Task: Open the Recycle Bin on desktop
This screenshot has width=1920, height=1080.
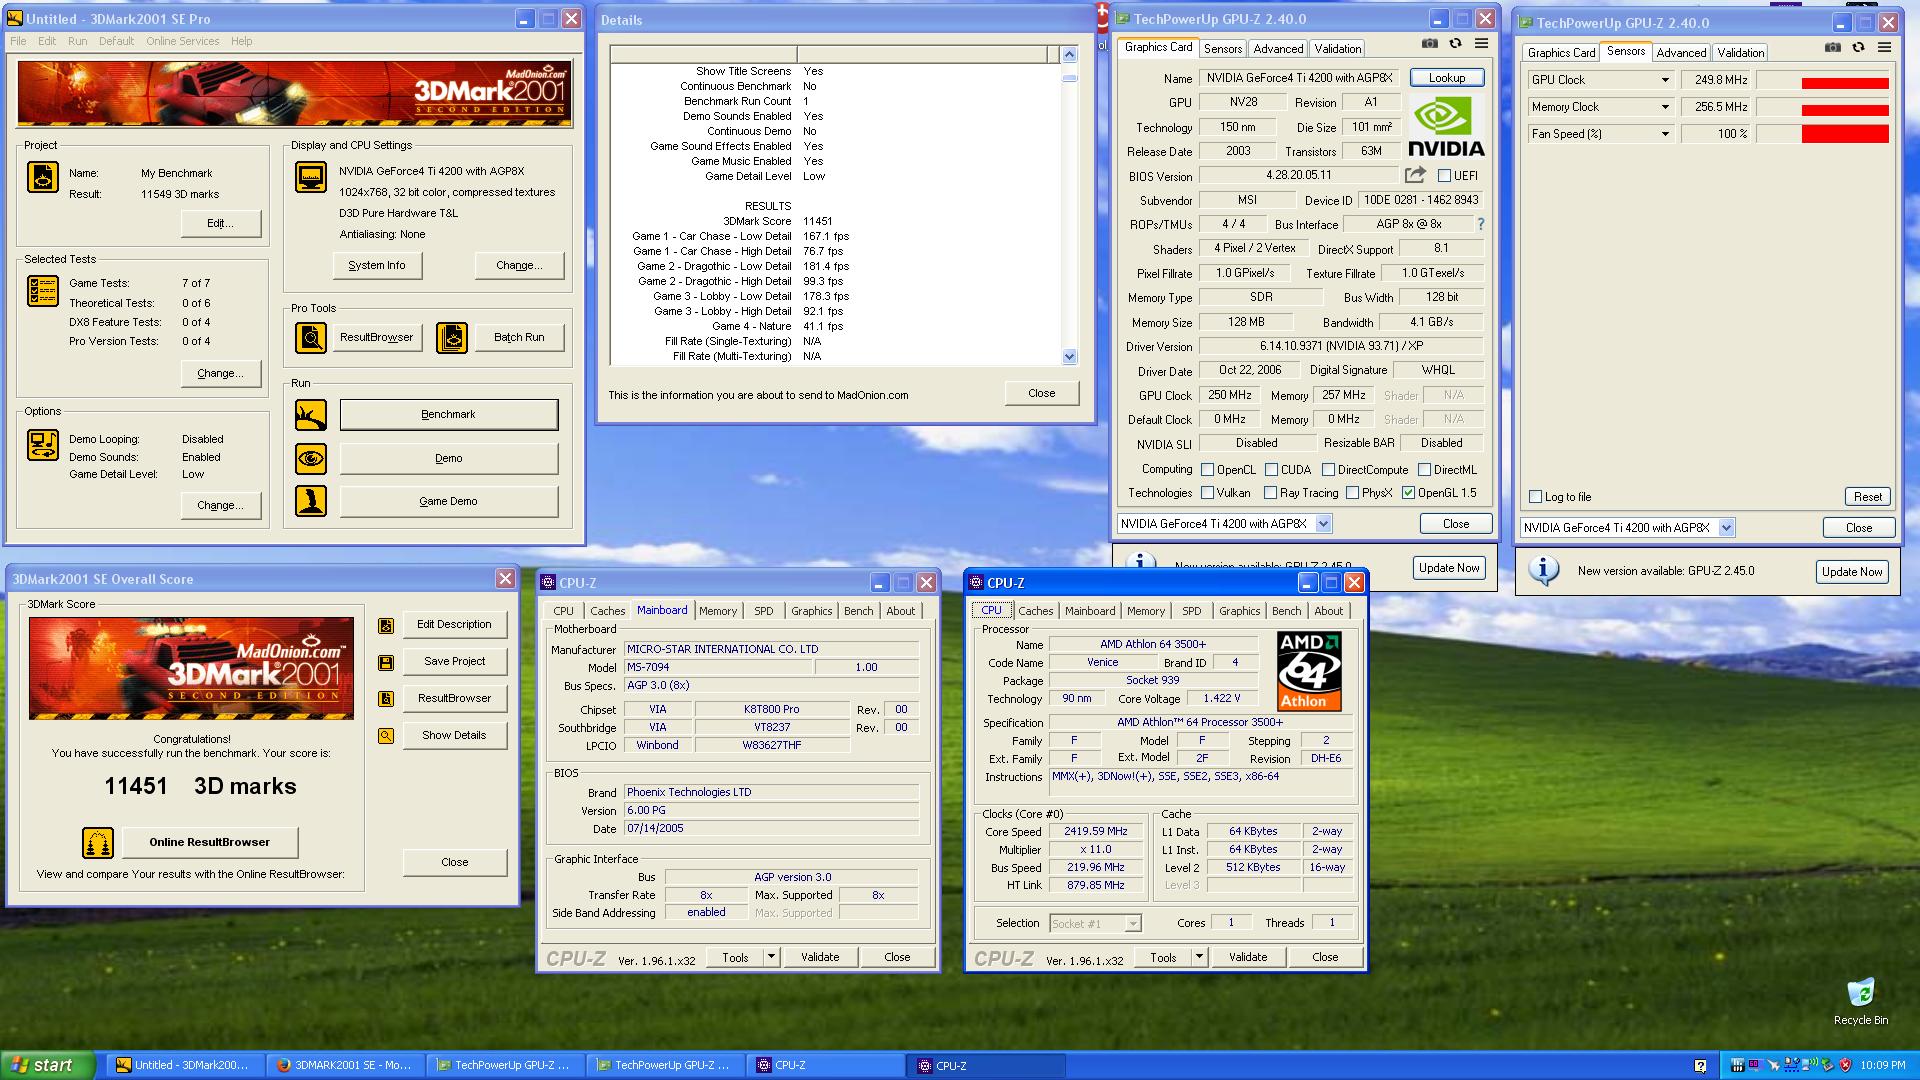Action: coord(1861,1001)
